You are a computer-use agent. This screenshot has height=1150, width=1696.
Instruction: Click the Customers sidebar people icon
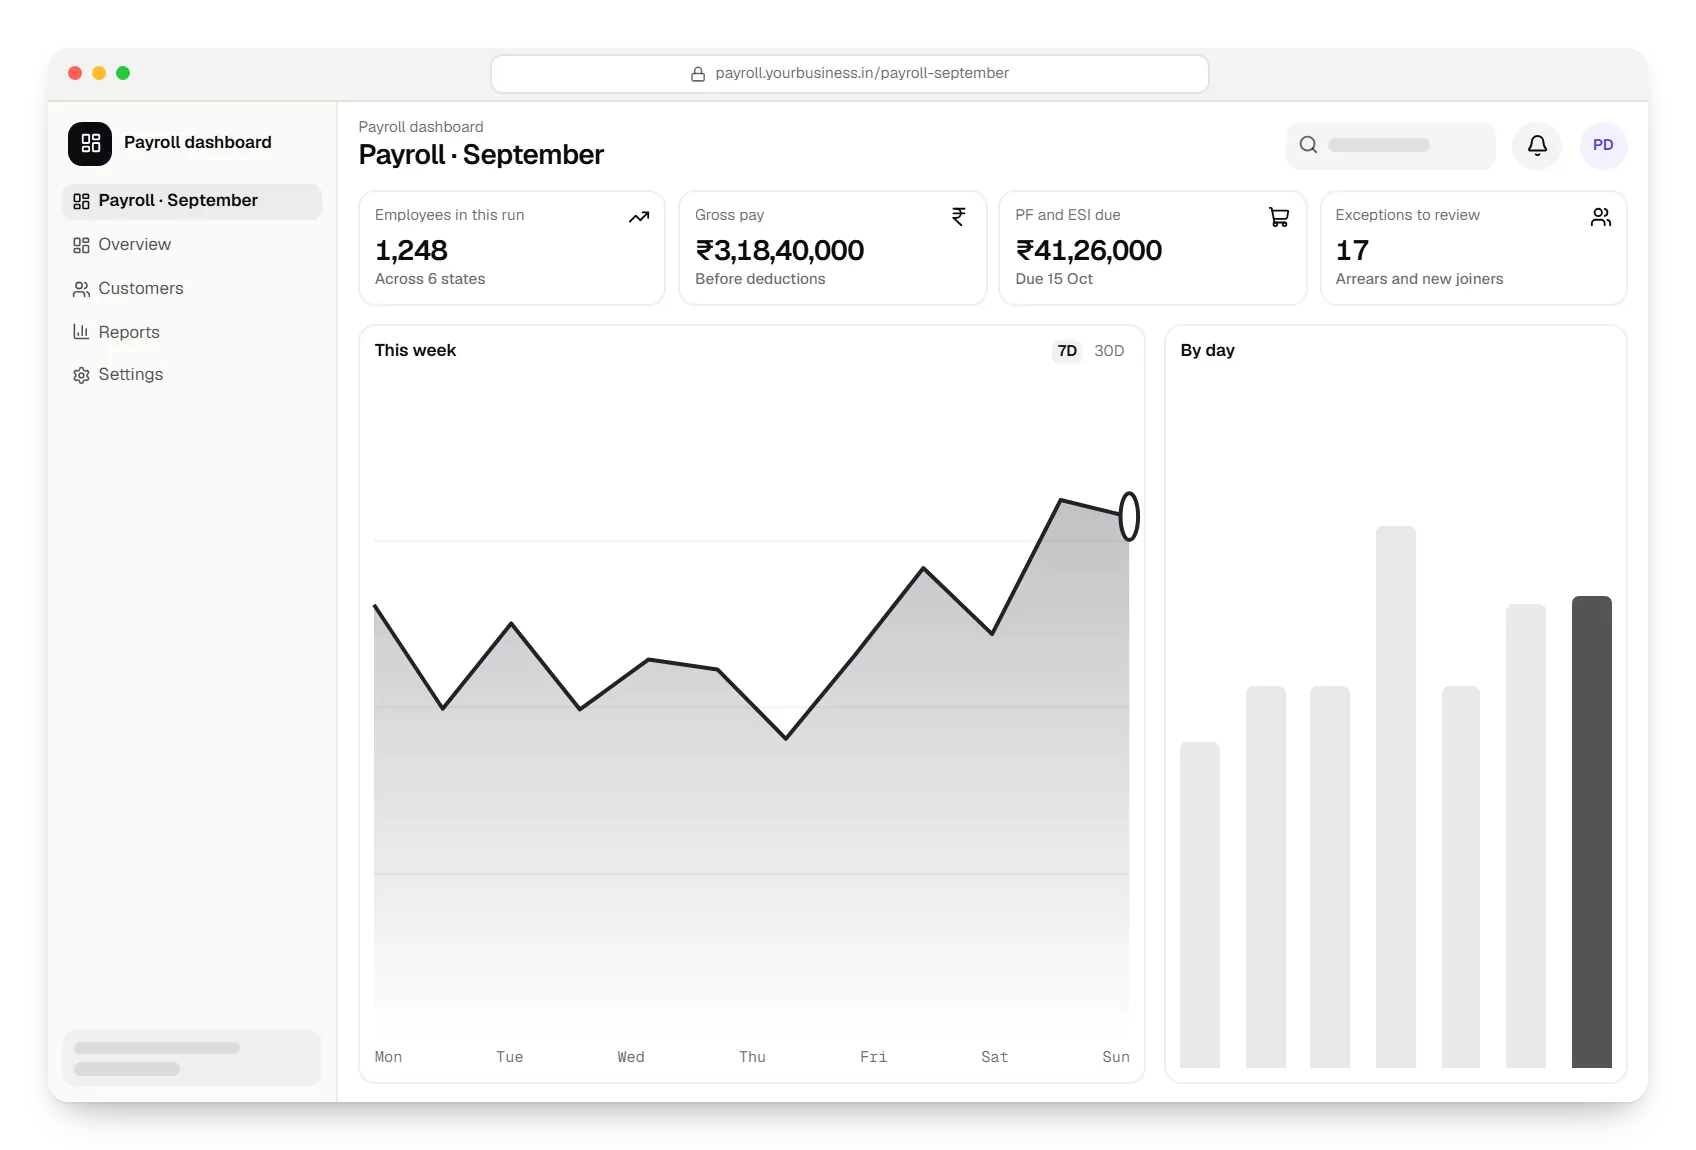tap(81, 289)
